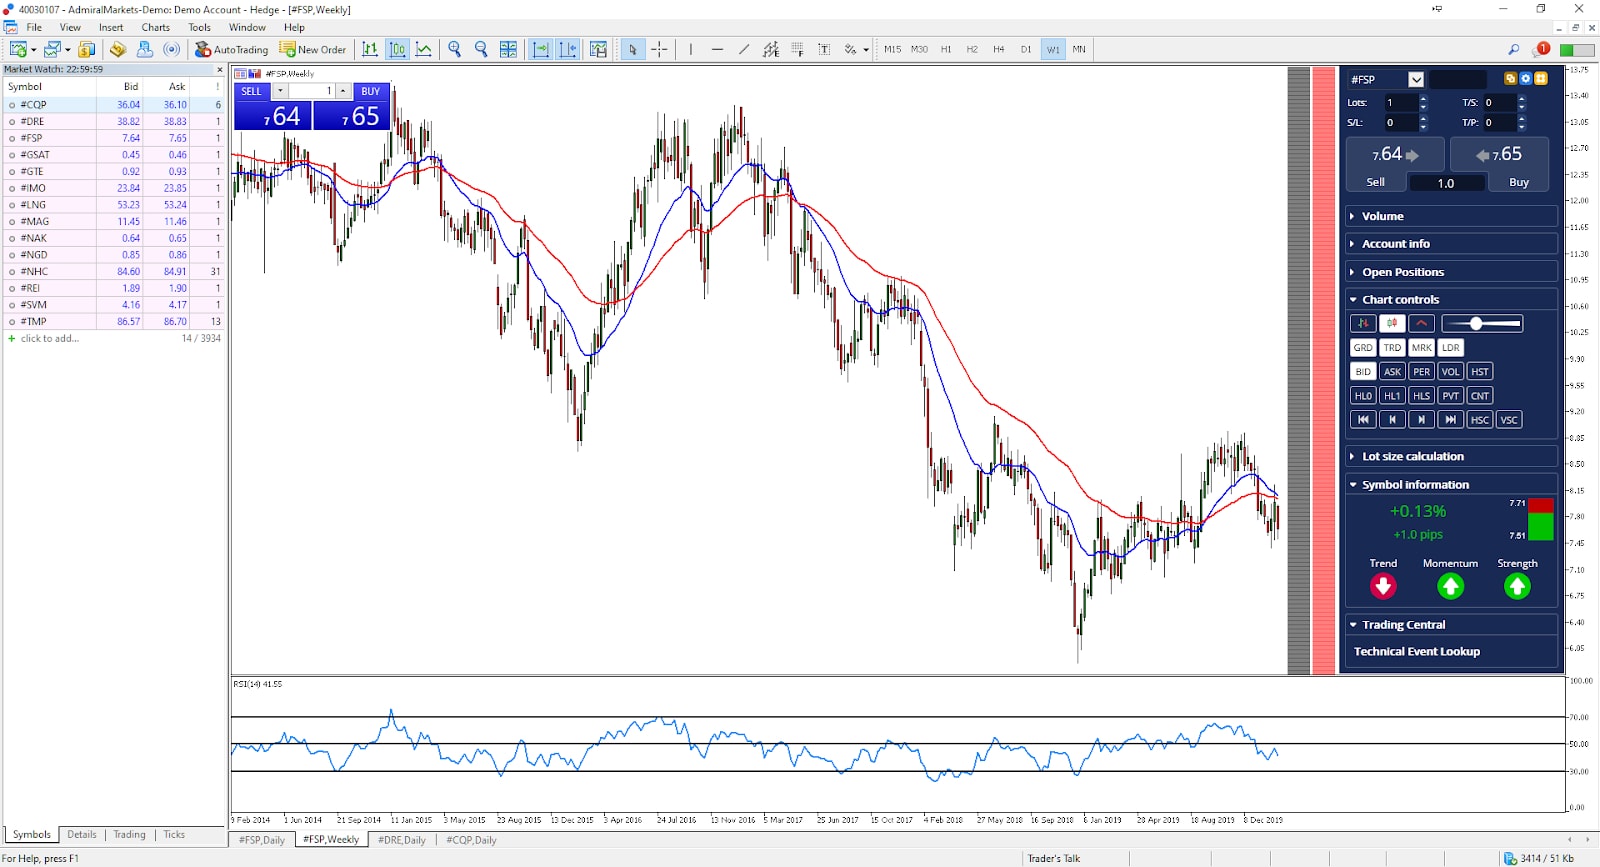Open Technical Event Lookup
This screenshot has width=1600, height=867.
coord(1416,651)
